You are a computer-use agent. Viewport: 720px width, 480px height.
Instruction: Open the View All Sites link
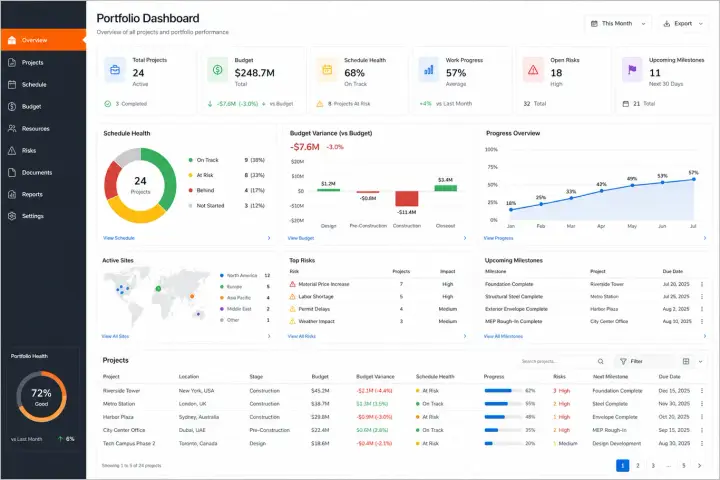click(115, 336)
